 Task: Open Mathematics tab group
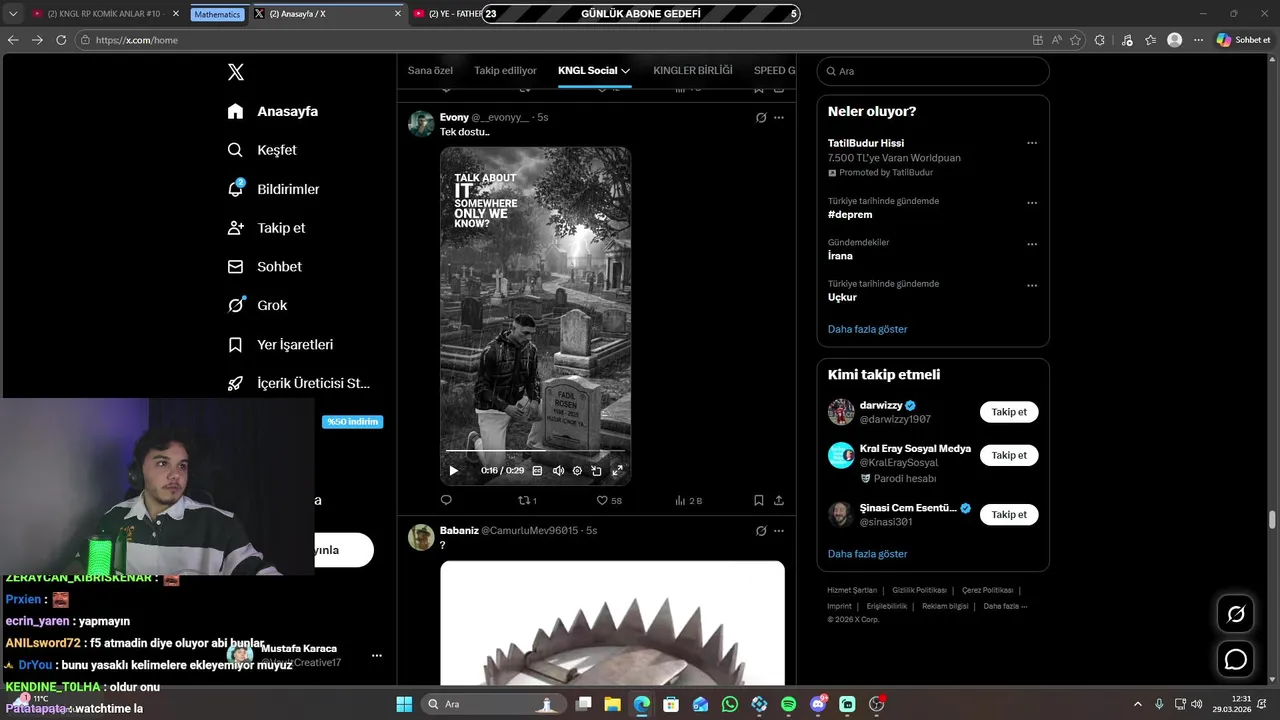pyautogui.click(x=217, y=14)
